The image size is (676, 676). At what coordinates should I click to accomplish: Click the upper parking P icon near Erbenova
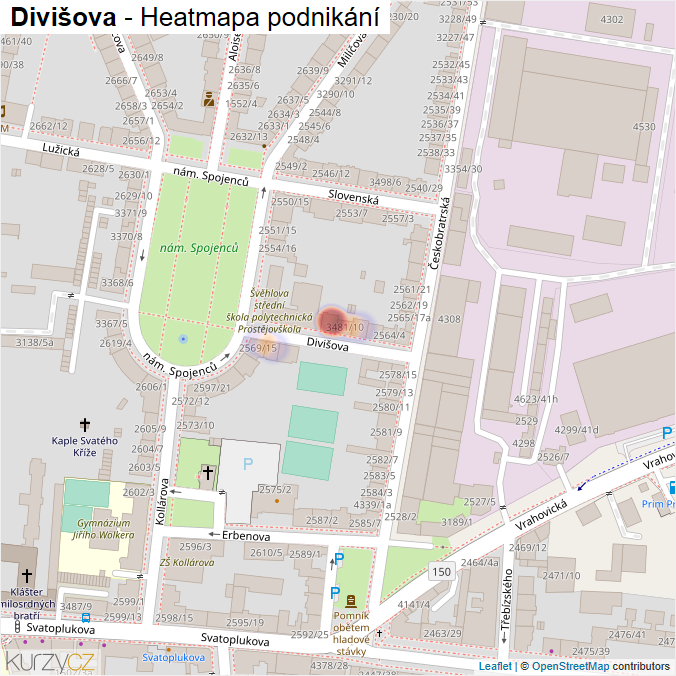click(x=339, y=559)
